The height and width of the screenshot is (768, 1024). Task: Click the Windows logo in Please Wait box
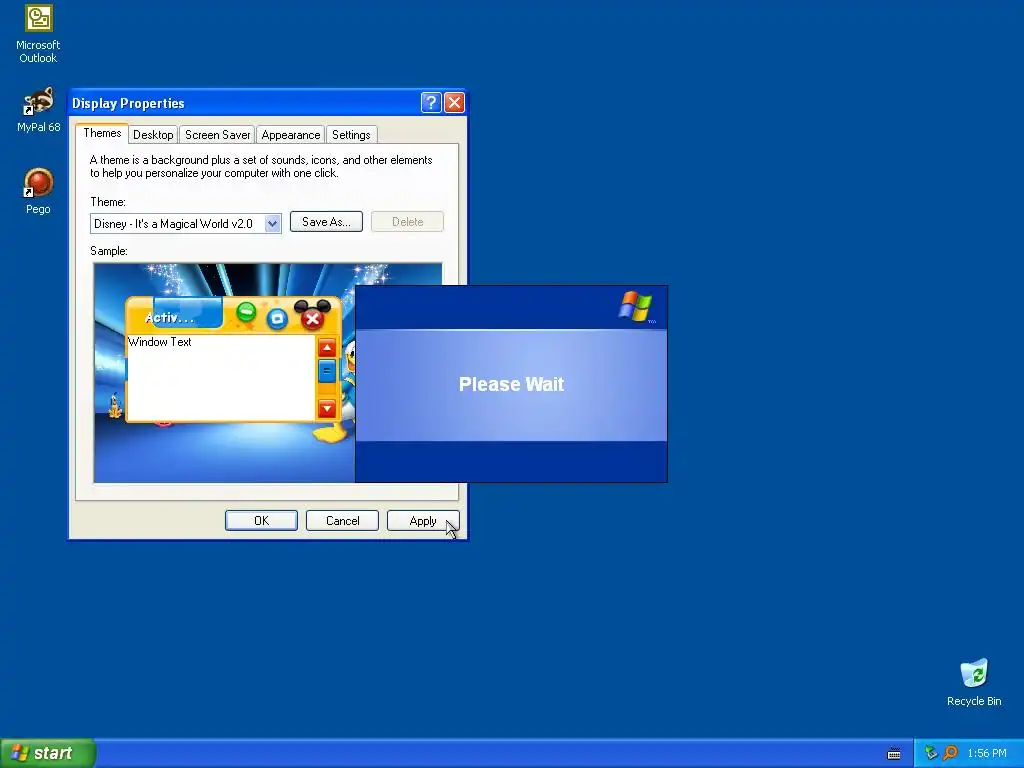click(x=635, y=306)
